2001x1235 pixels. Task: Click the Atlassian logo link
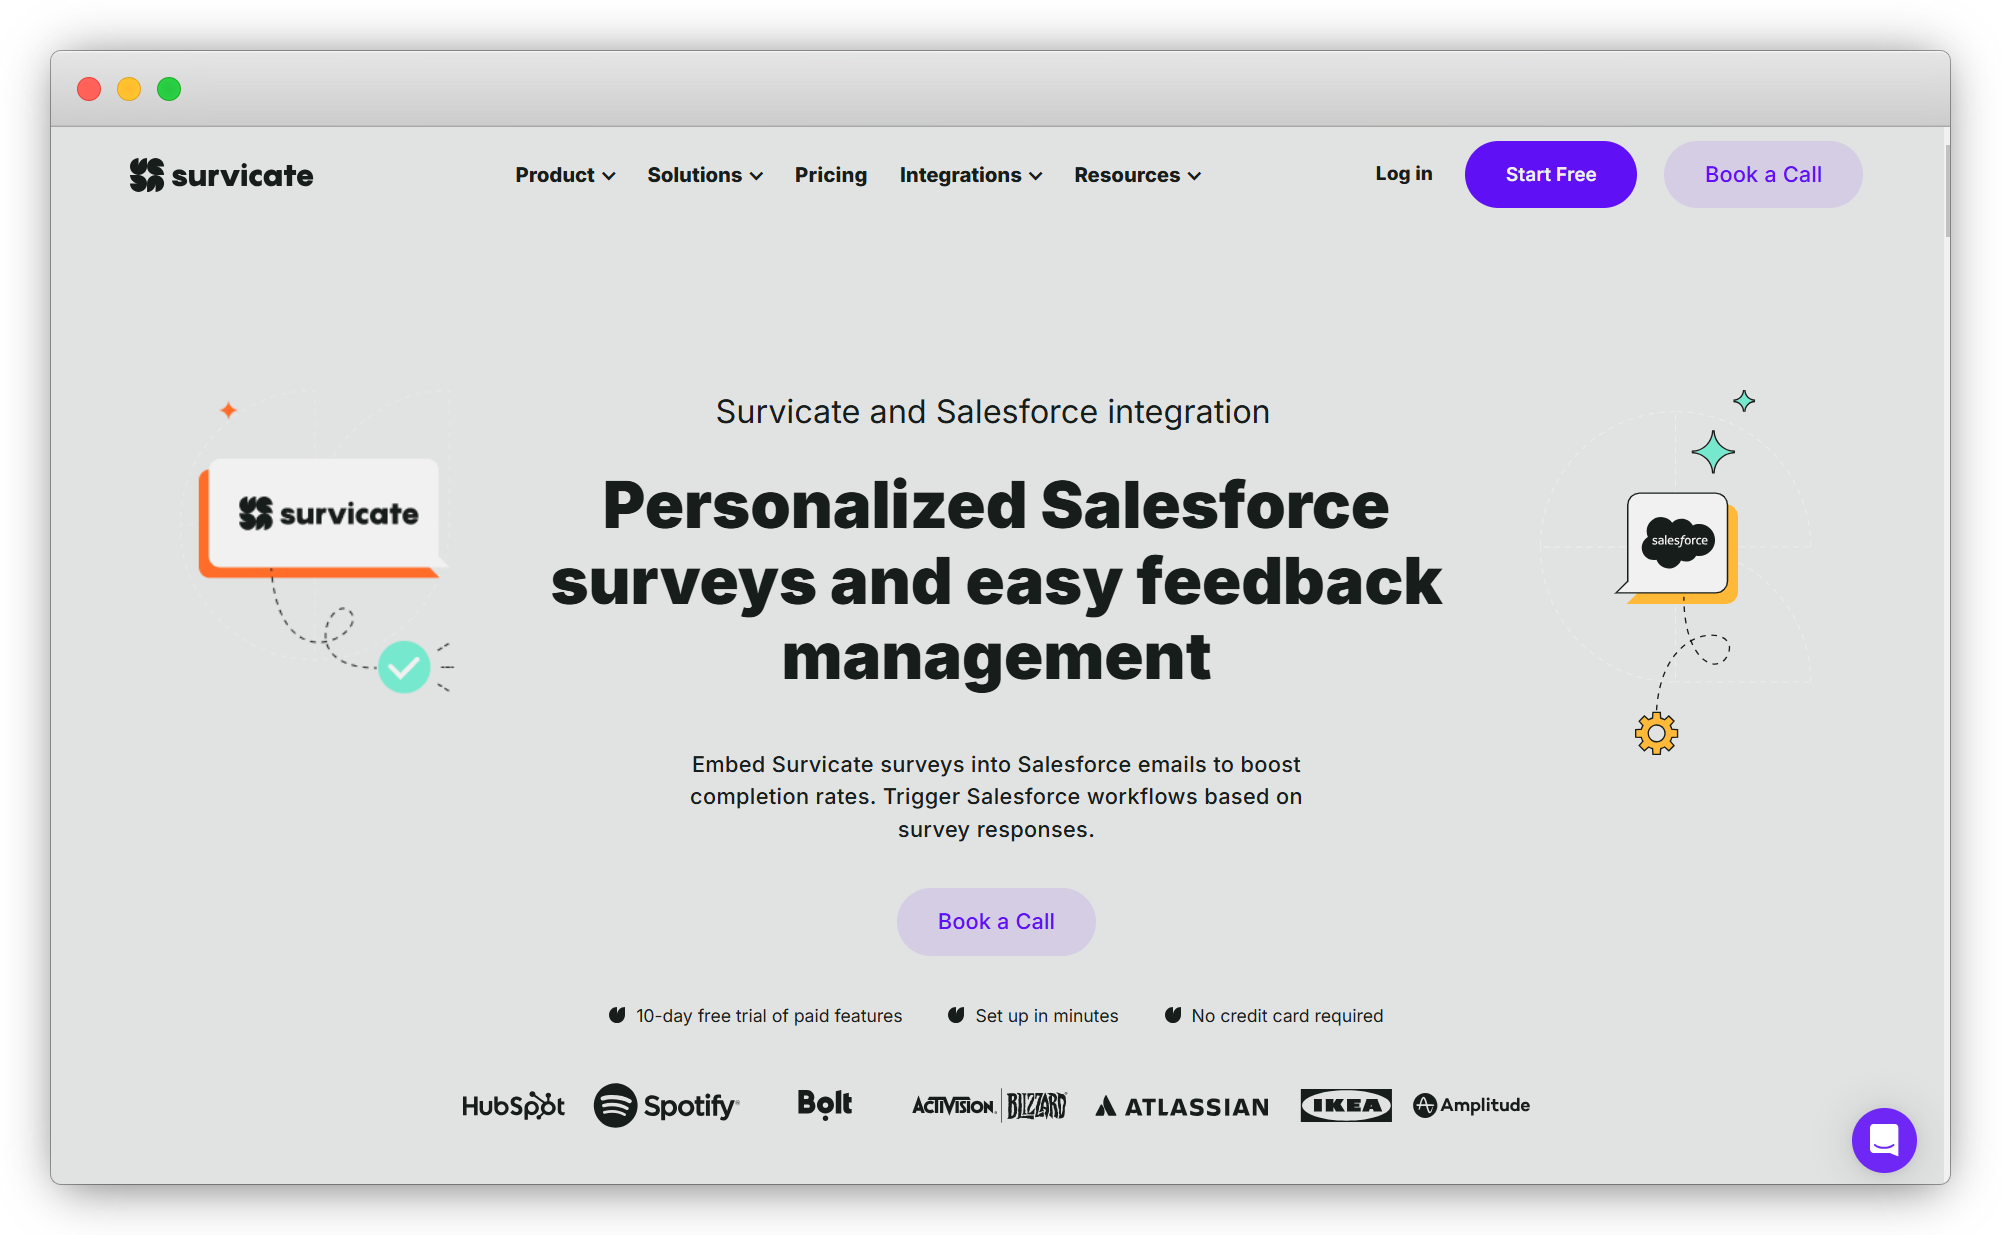click(1181, 1105)
